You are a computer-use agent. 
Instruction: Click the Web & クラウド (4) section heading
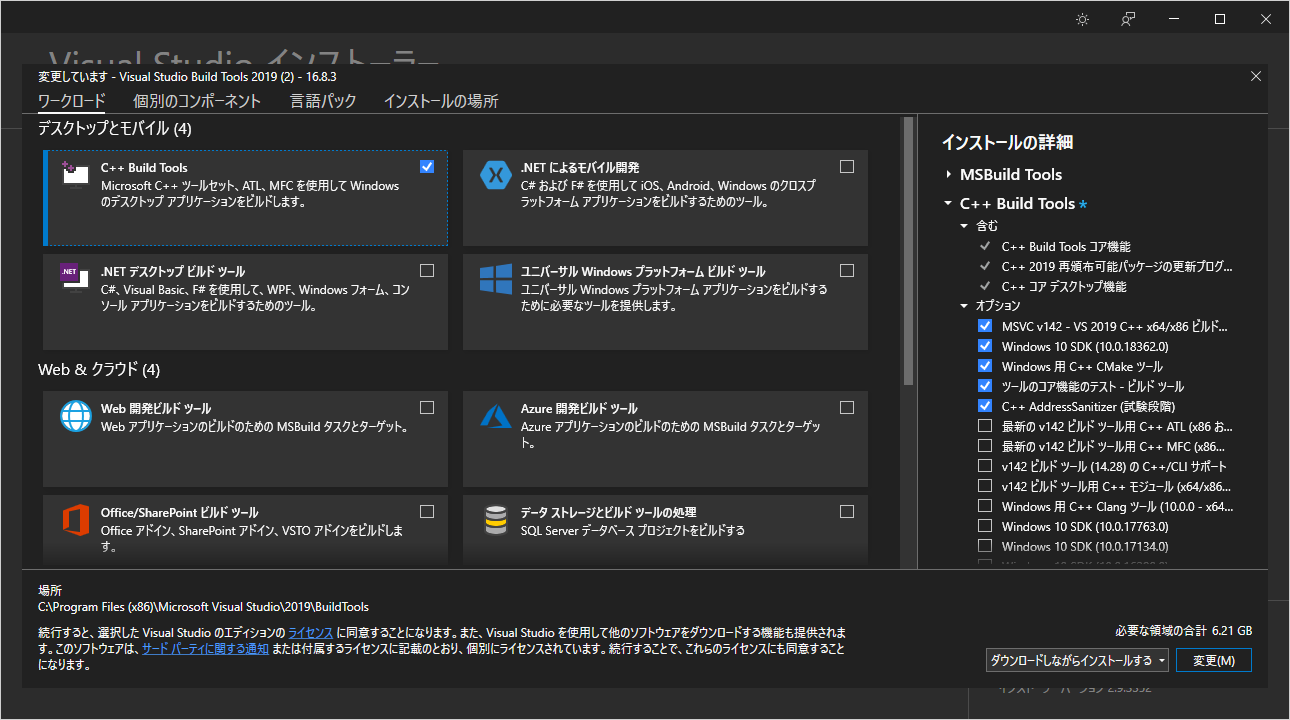pyautogui.click(x=99, y=369)
